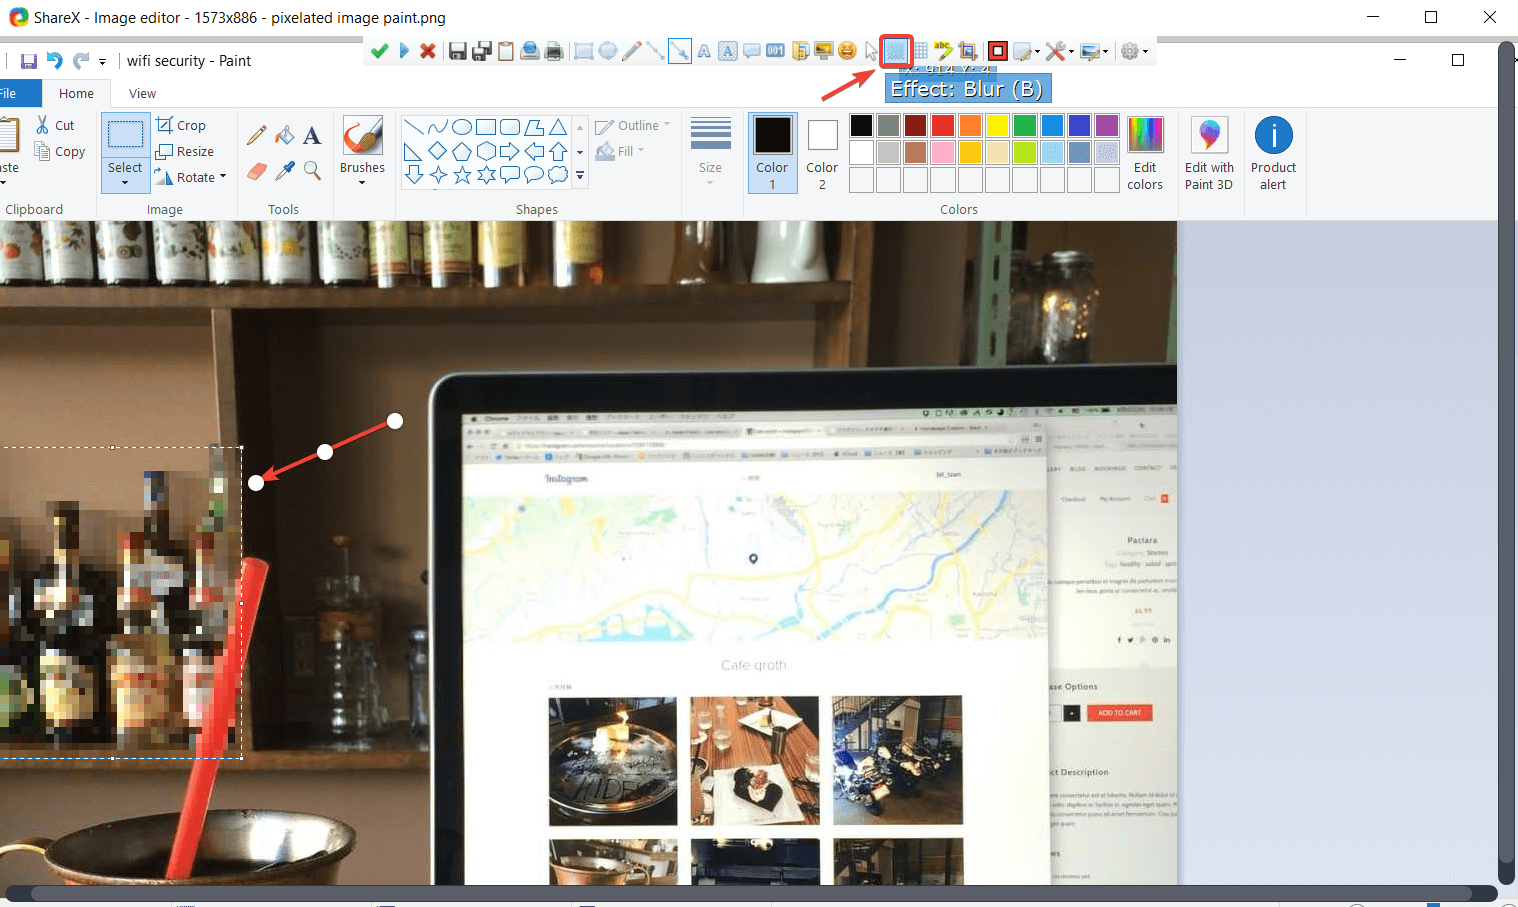The height and width of the screenshot is (907, 1518).
Task: Open the View tab in Paint
Action: click(142, 93)
